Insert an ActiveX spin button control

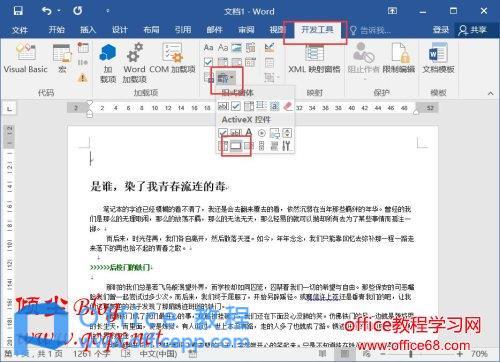[x=287, y=133]
